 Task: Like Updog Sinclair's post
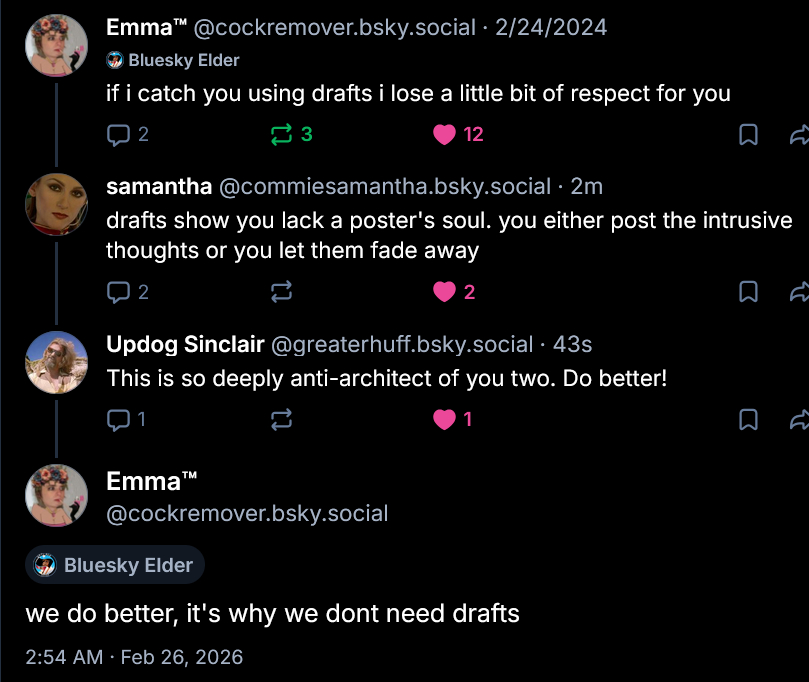pyautogui.click(x=445, y=420)
